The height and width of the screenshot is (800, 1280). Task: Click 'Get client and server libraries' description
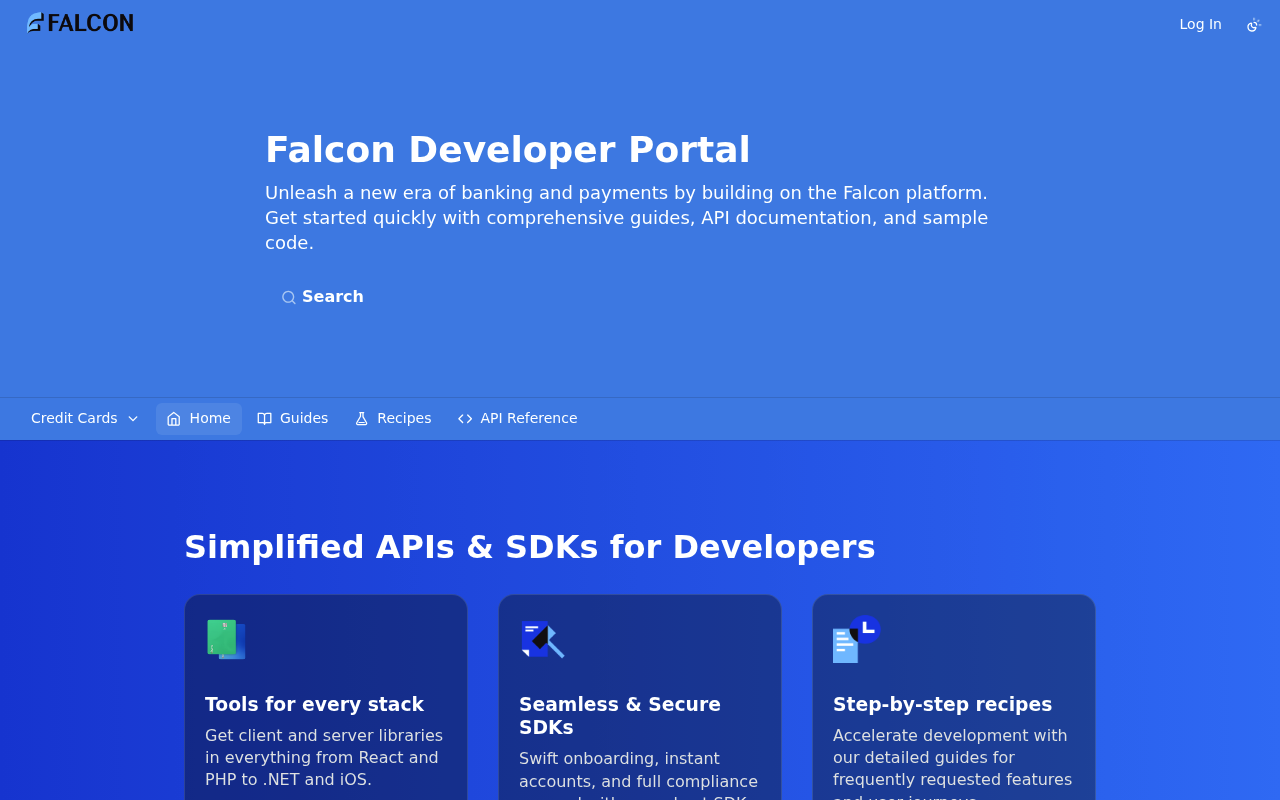pyautogui.click(x=324, y=758)
